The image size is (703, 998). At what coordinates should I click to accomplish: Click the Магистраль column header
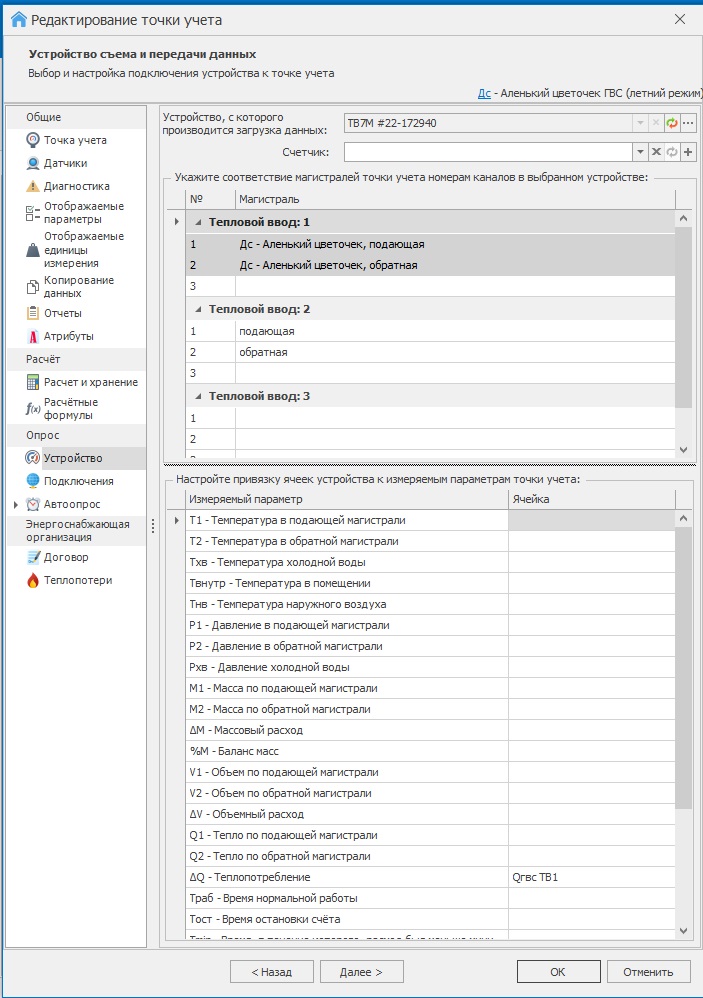pyautogui.click(x=455, y=199)
